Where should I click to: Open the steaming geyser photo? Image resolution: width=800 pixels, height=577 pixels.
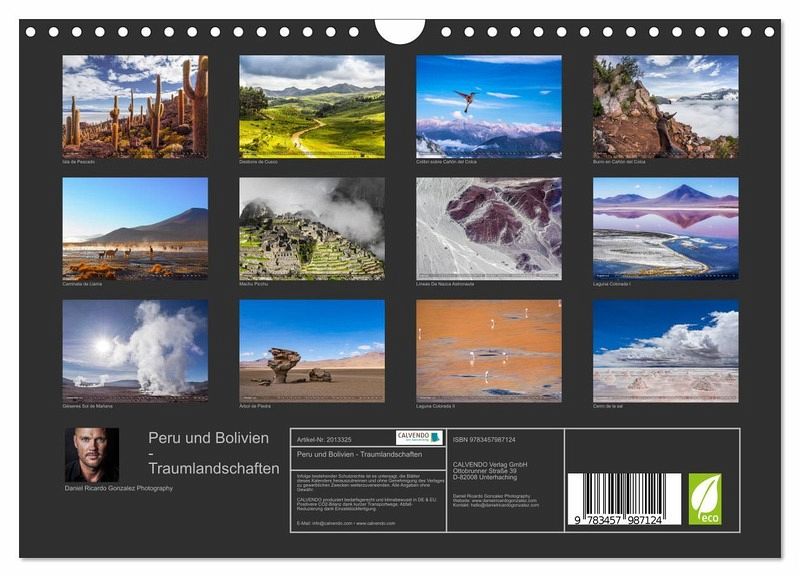click(x=135, y=351)
